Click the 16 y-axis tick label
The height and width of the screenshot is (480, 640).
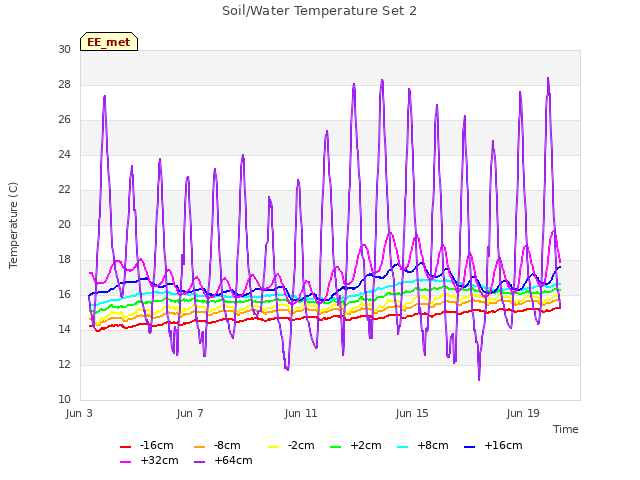tap(64, 295)
